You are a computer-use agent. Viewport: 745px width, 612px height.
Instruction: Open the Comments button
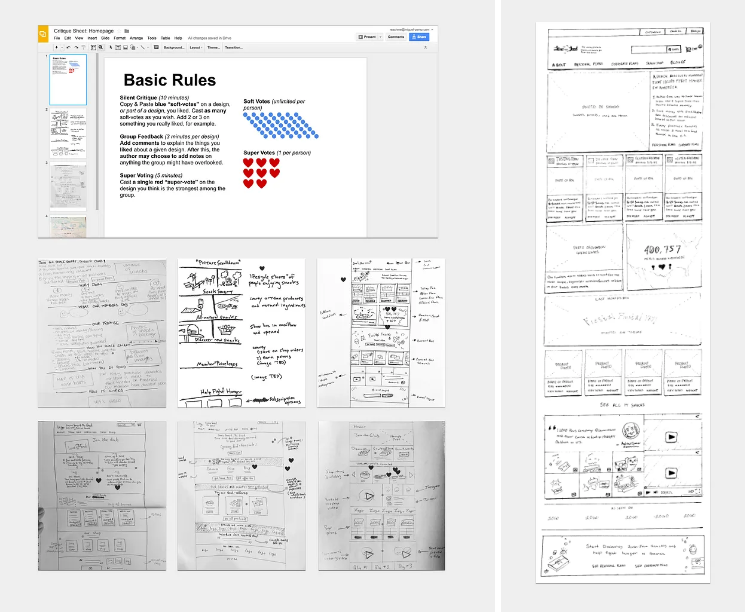point(397,36)
